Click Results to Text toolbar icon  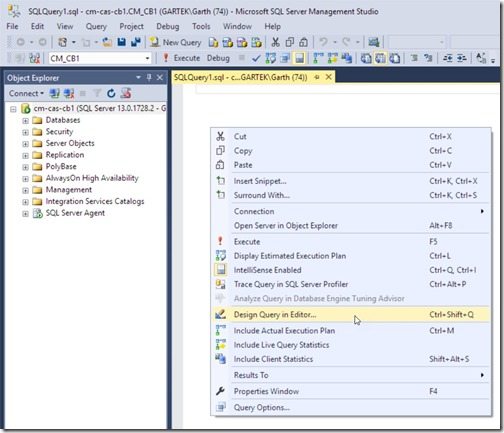(x=366, y=58)
